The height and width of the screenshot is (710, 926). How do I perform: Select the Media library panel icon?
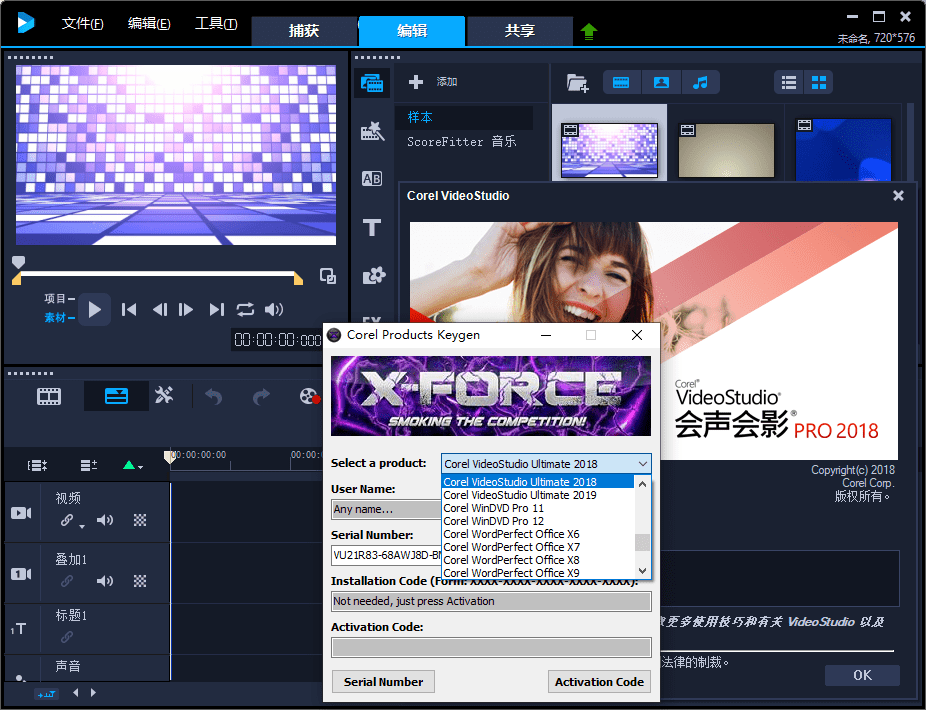click(x=372, y=82)
